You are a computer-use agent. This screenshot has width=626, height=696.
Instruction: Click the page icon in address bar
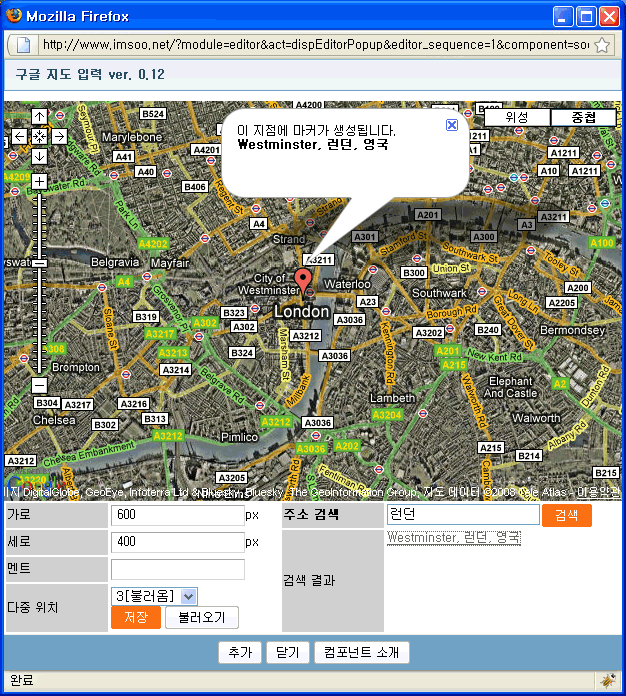(x=24, y=45)
